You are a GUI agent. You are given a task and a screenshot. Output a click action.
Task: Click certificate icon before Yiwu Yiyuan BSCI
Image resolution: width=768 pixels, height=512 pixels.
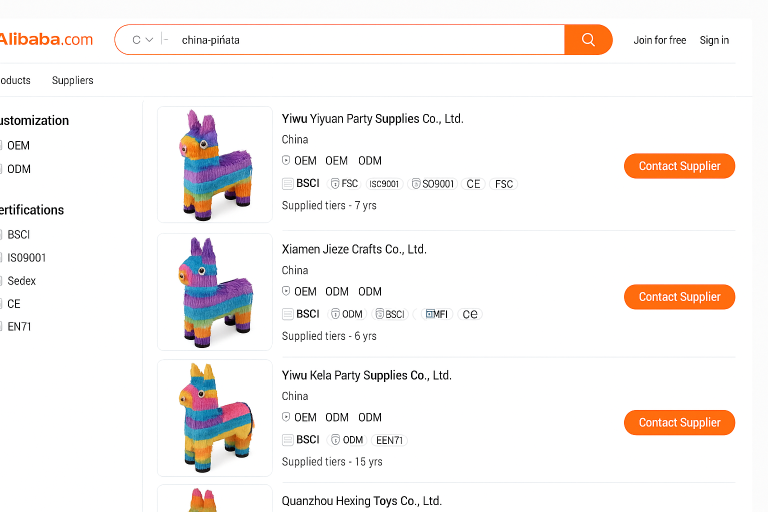point(288,184)
